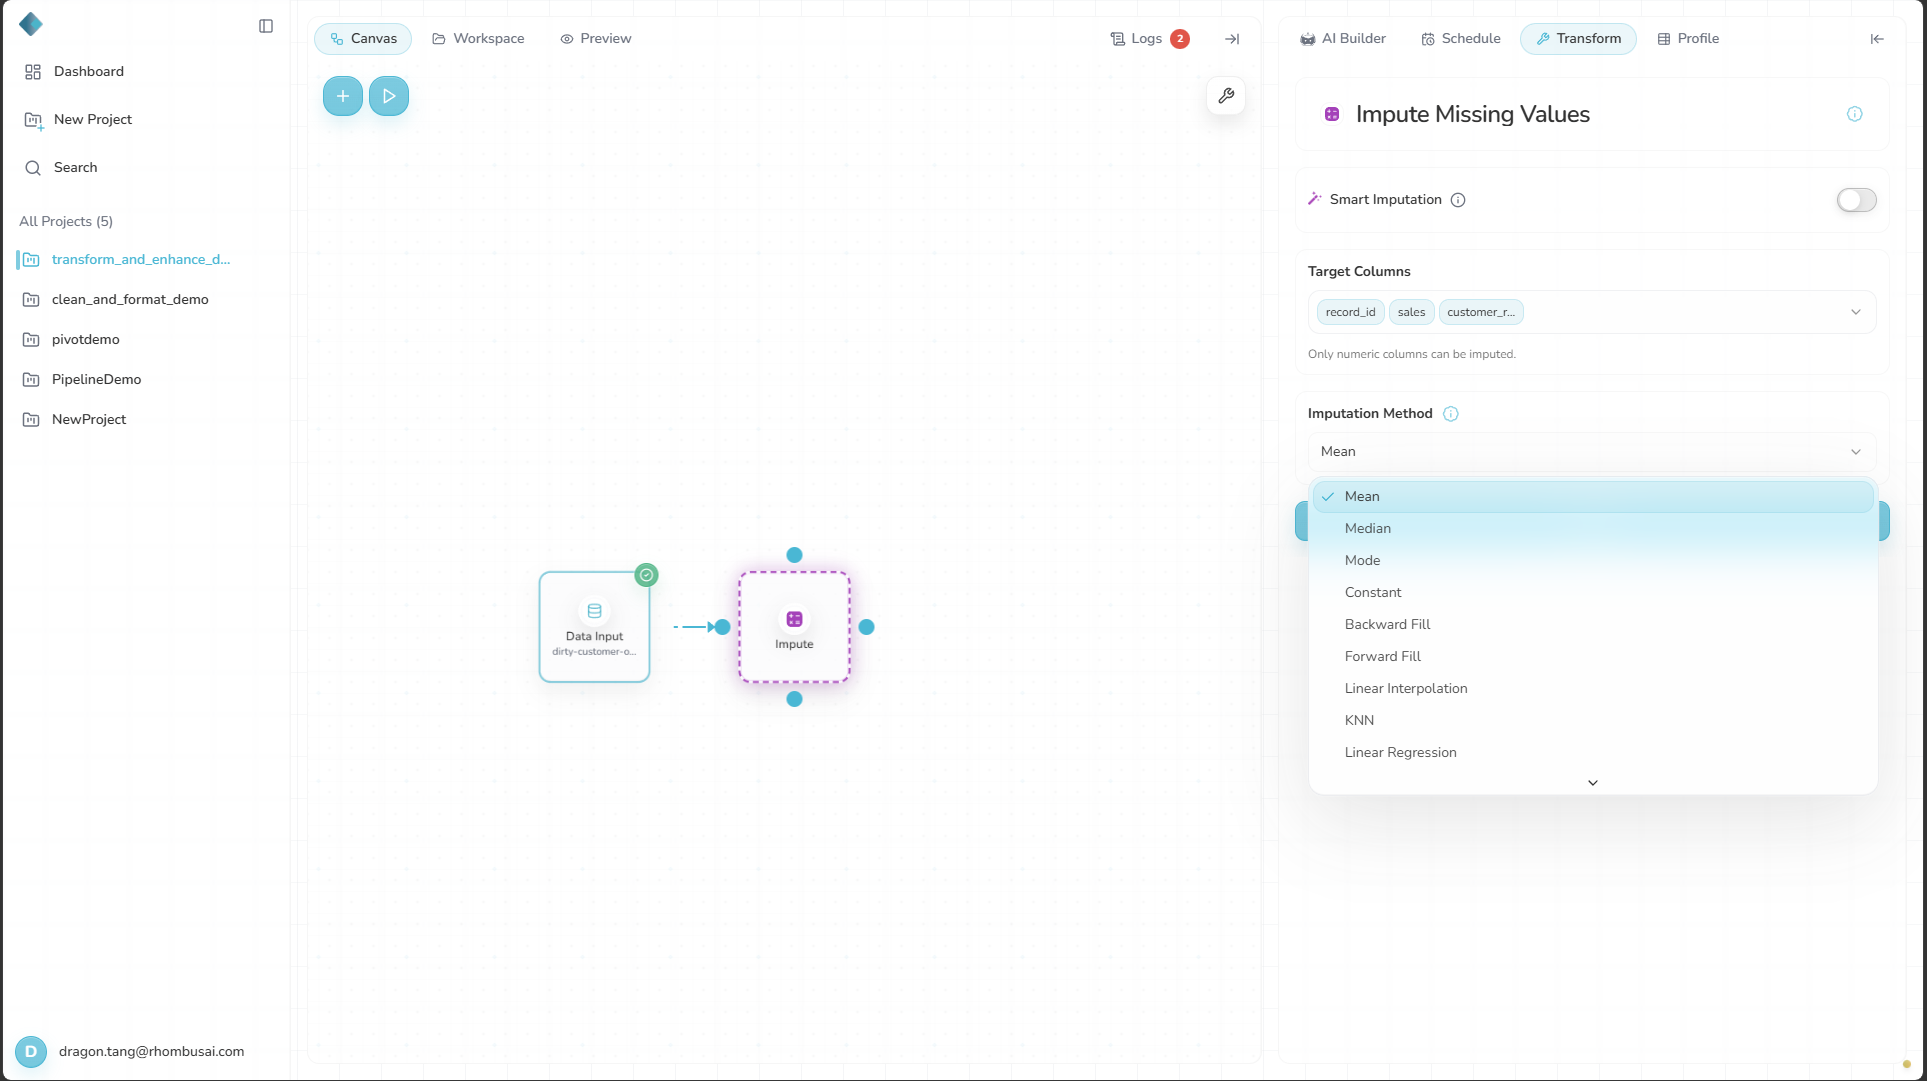Open the Profile tab
Image resolution: width=1927 pixels, height=1081 pixels.
(1688, 39)
